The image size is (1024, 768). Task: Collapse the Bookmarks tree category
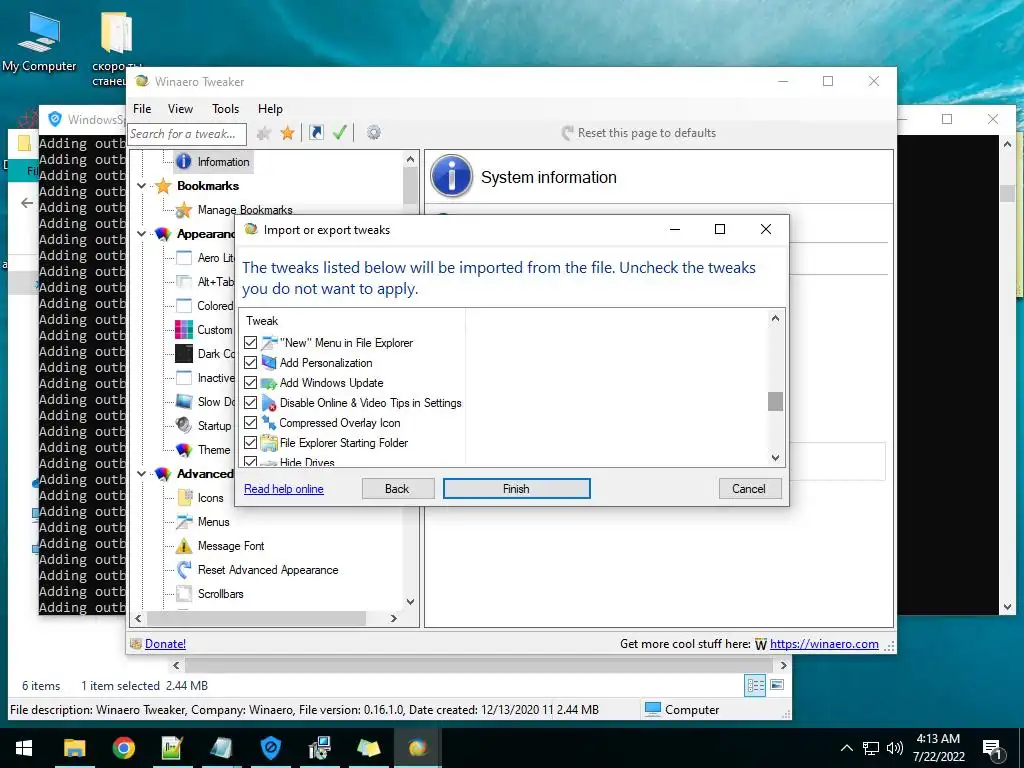click(x=142, y=186)
